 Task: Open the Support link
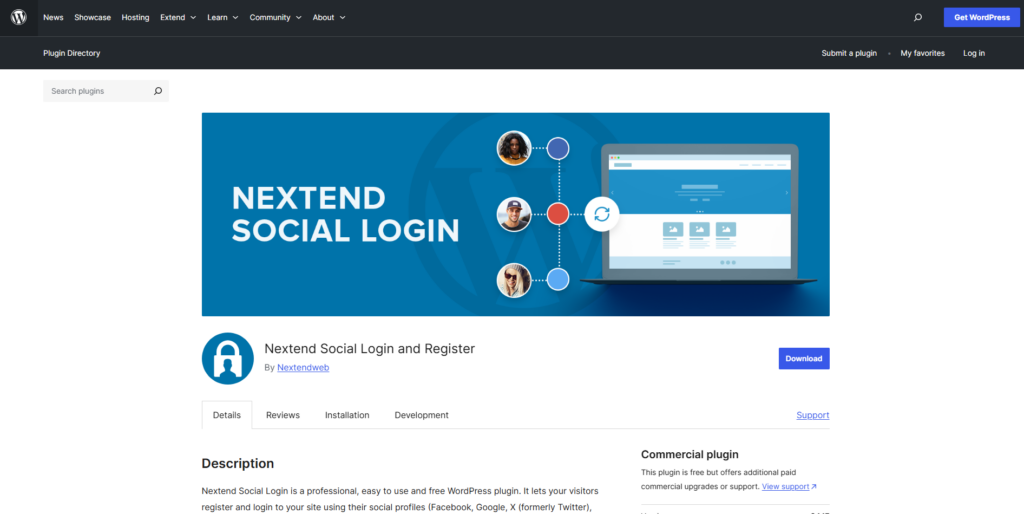coord(812,415)
